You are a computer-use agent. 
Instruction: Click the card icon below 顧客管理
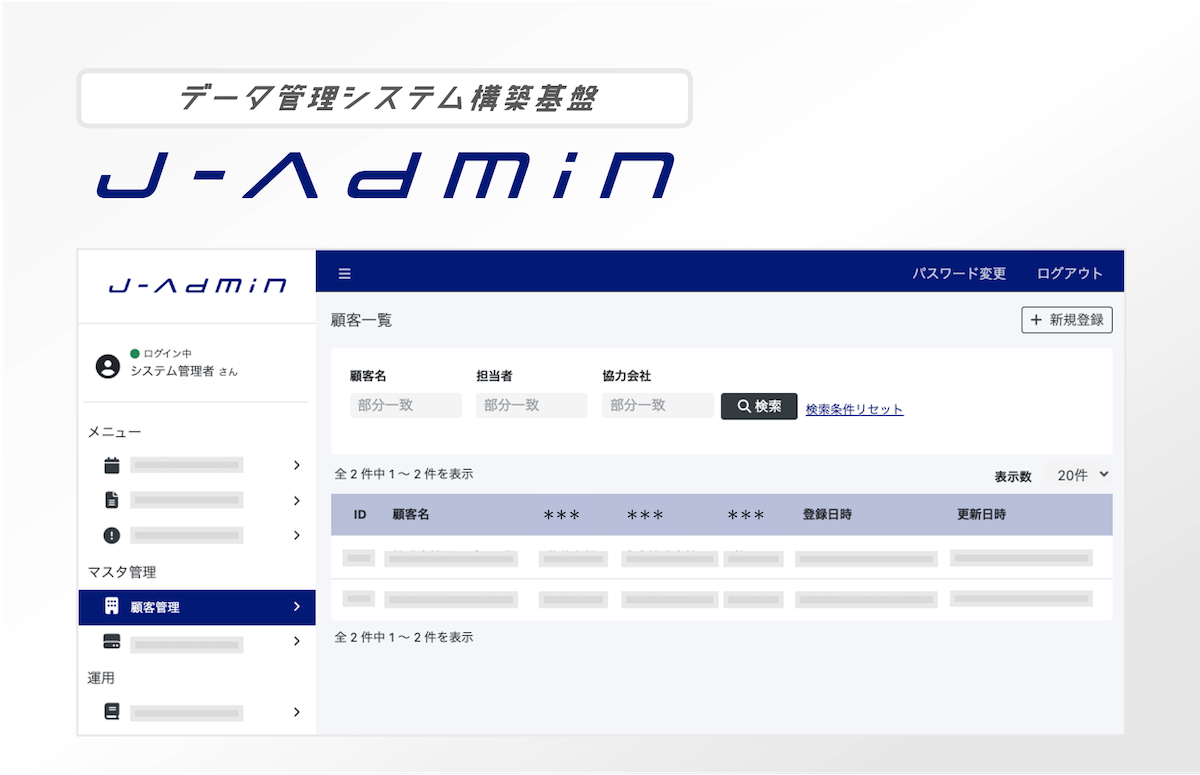click(x=111, y=641)
